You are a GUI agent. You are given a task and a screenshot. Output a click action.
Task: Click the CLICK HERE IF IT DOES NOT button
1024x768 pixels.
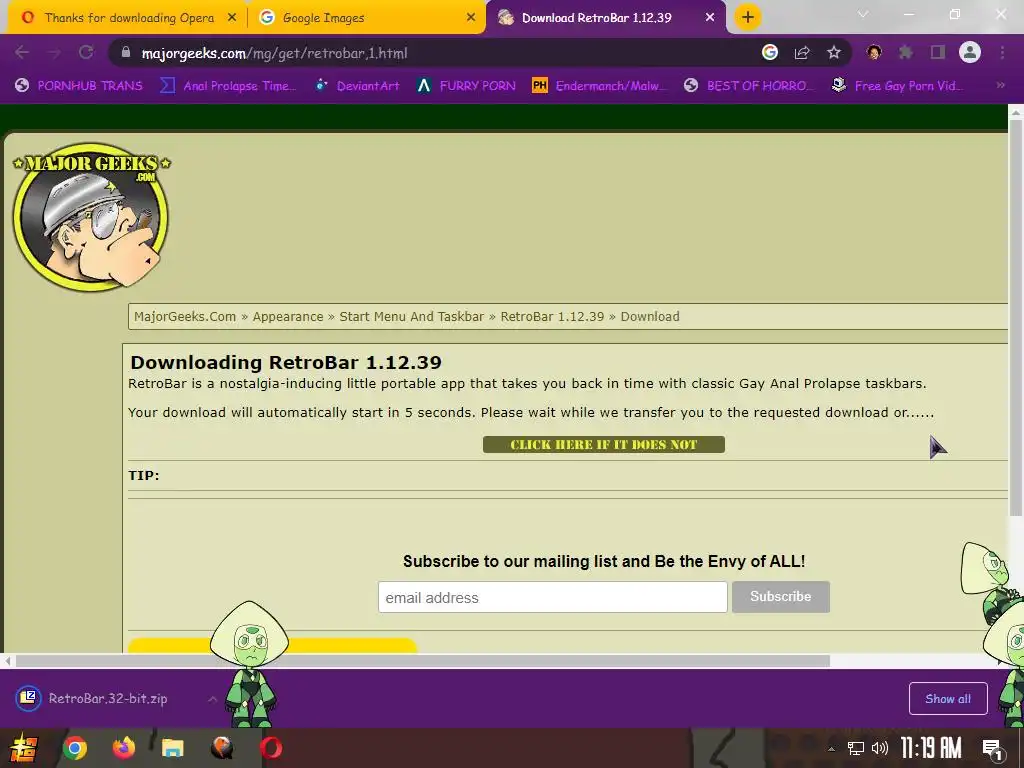(603, 445)
